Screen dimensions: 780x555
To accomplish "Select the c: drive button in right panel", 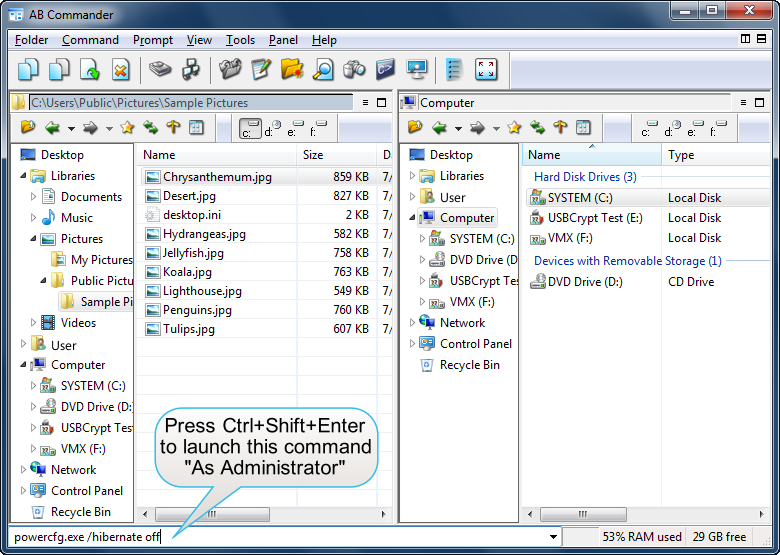I will tap(649, 128).
